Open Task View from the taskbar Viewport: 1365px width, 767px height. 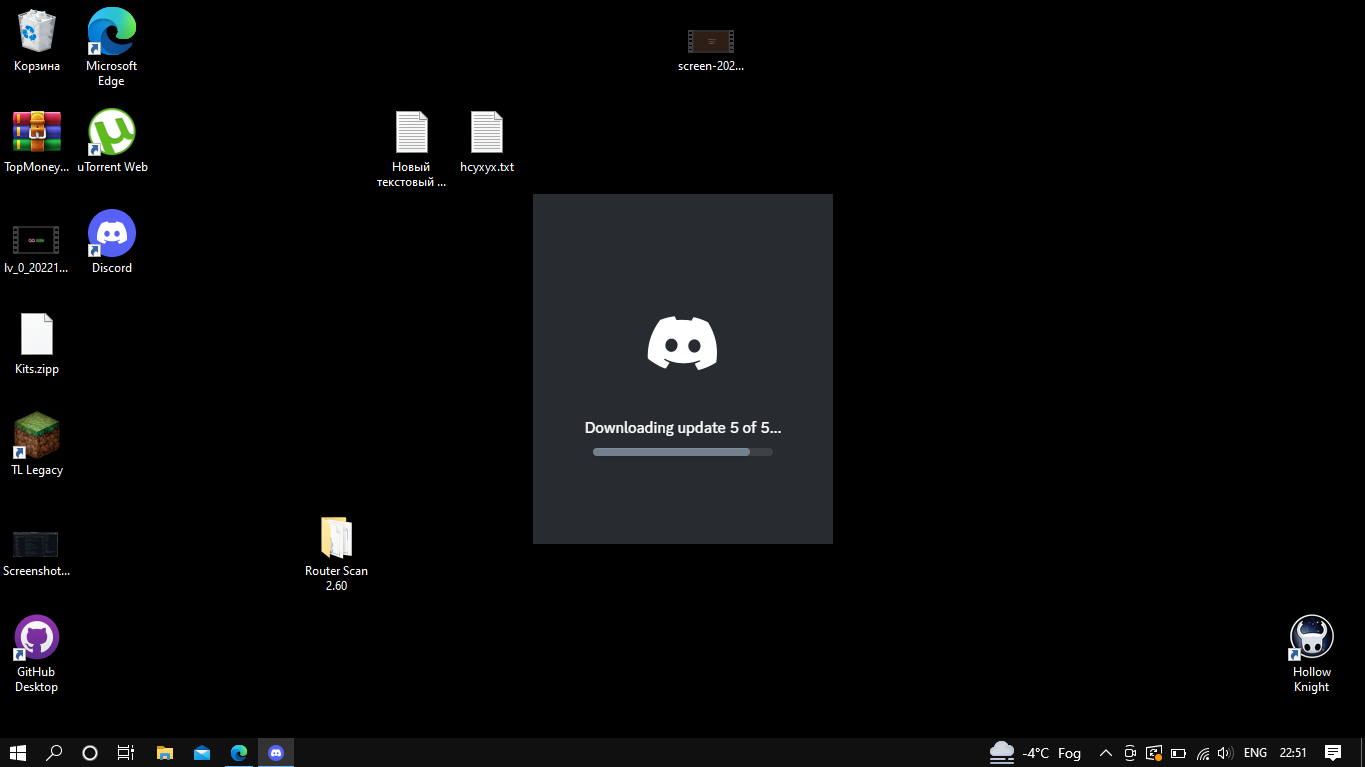[126, 753]
